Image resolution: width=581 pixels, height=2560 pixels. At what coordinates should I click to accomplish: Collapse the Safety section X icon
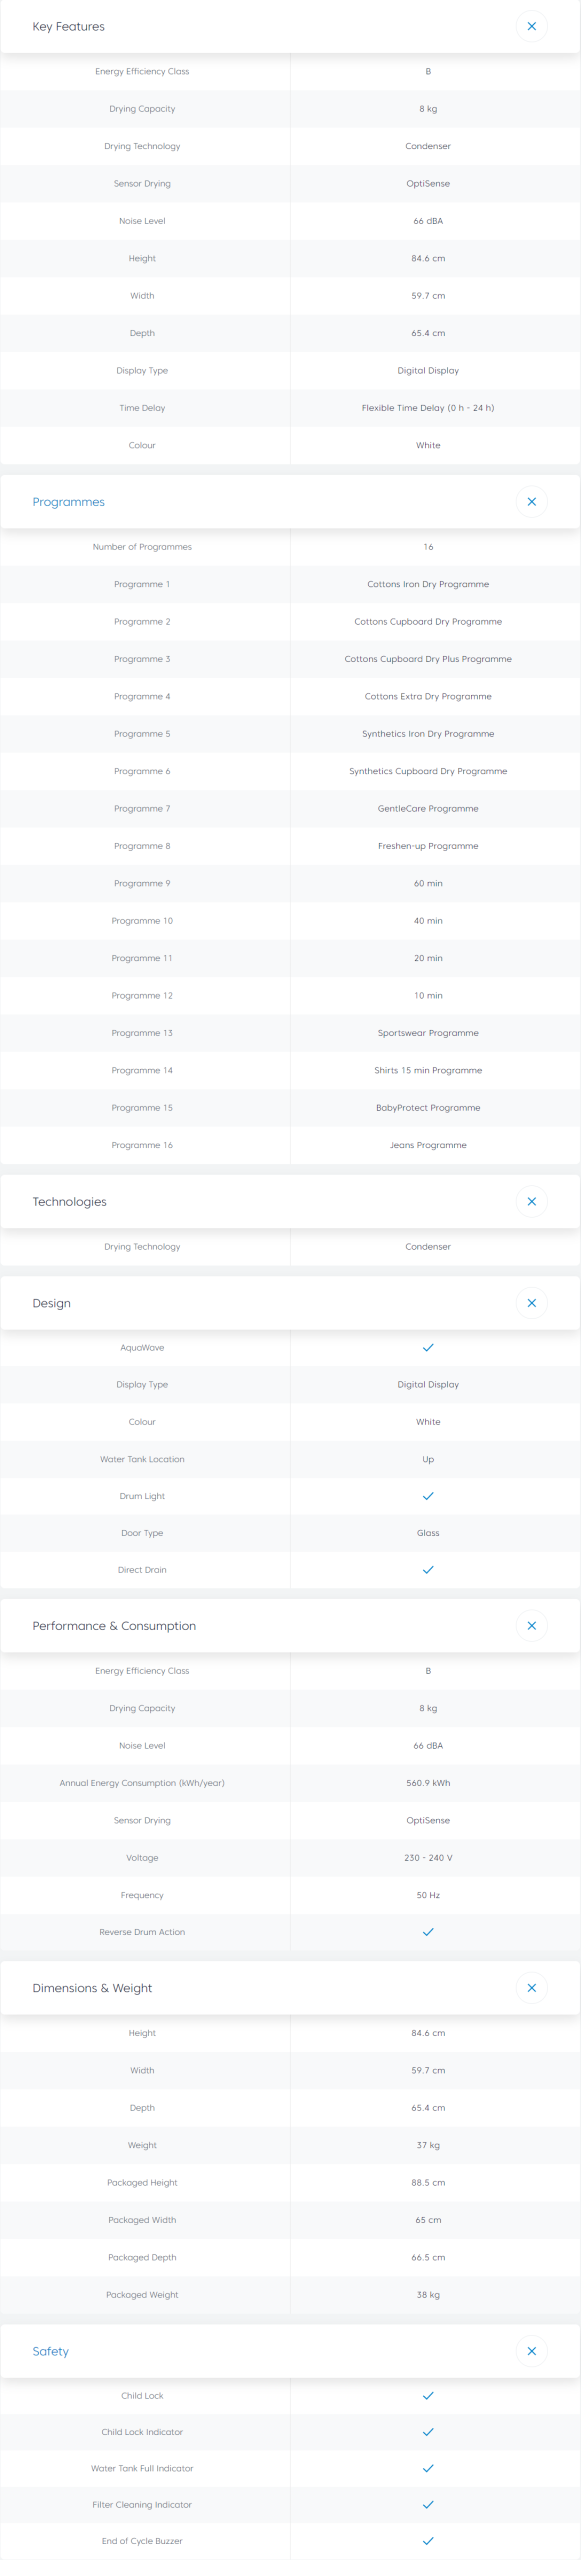tap(531, 2351)
